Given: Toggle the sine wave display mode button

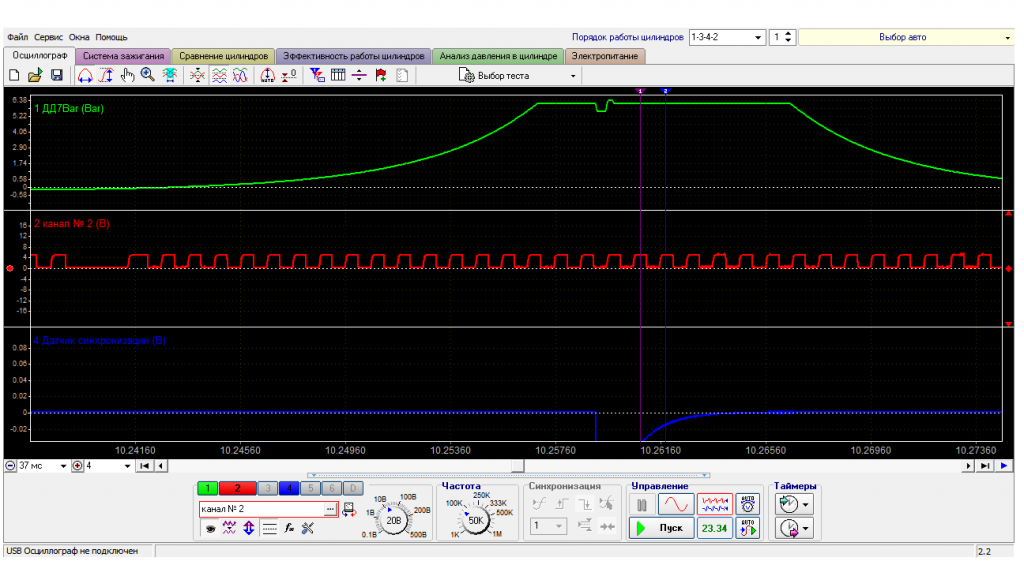Looking at the screenshot, I should (676, 504).
